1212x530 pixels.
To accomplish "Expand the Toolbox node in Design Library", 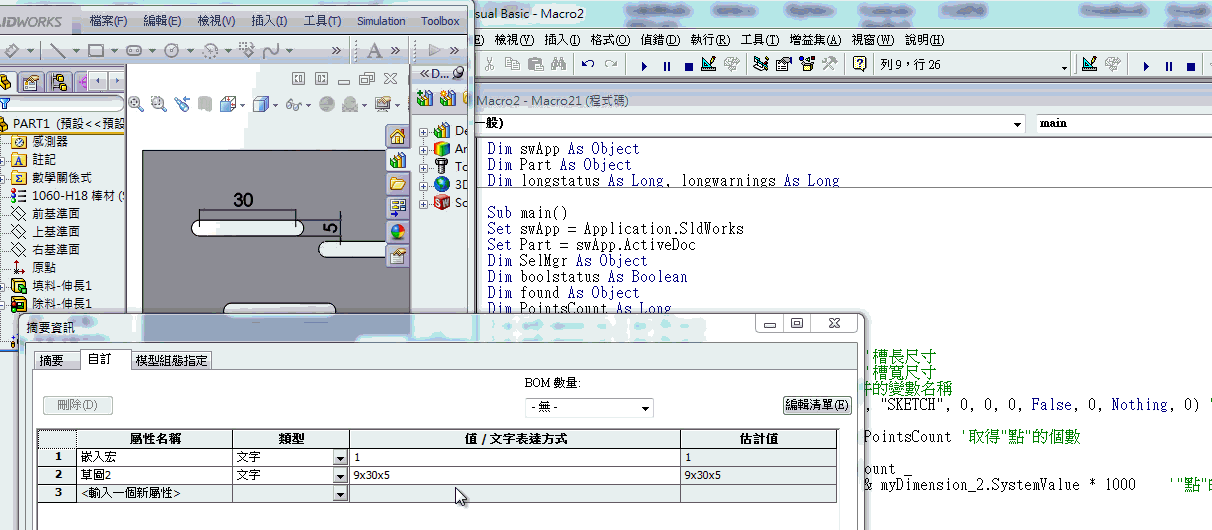I will coord(424,166).
